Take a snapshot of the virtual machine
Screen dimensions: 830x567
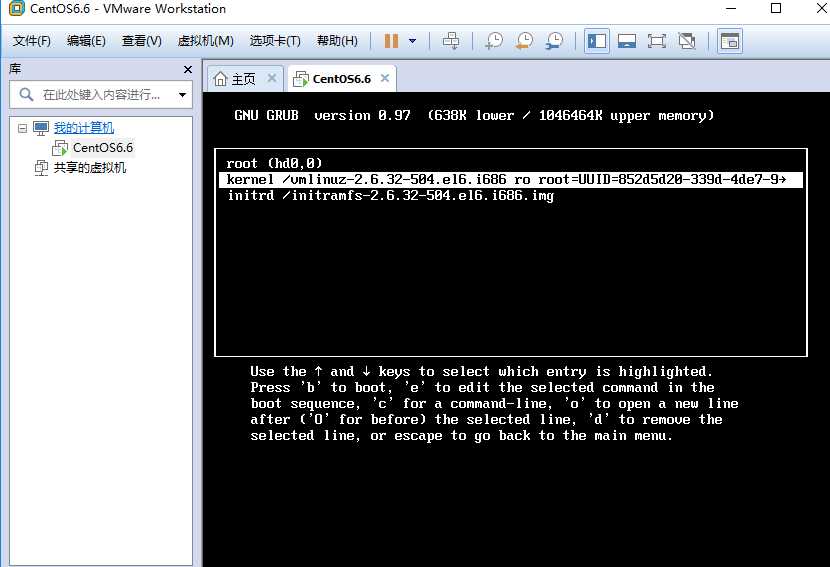pos(494,41)
